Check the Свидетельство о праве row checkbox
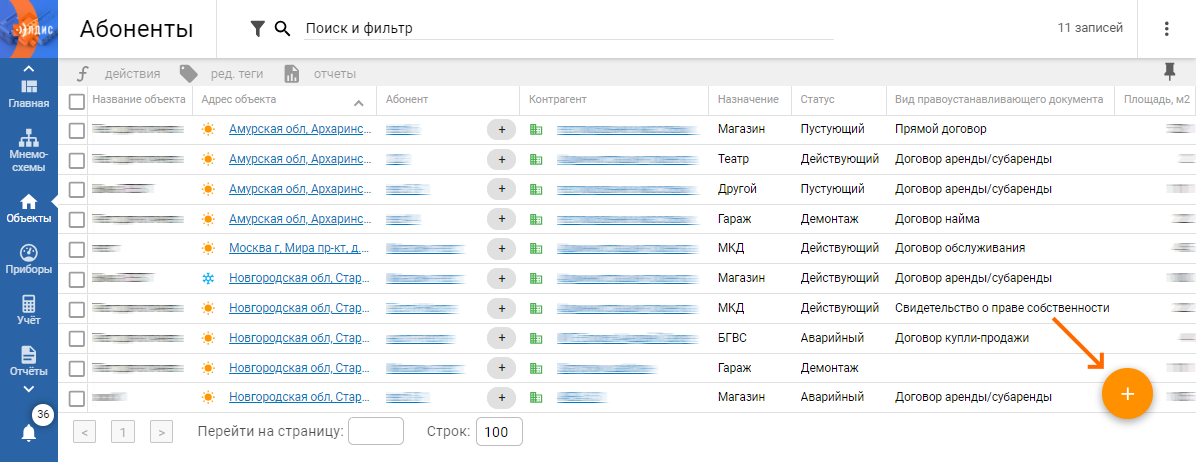The image size is (1196, 462). tap(76, 309)
